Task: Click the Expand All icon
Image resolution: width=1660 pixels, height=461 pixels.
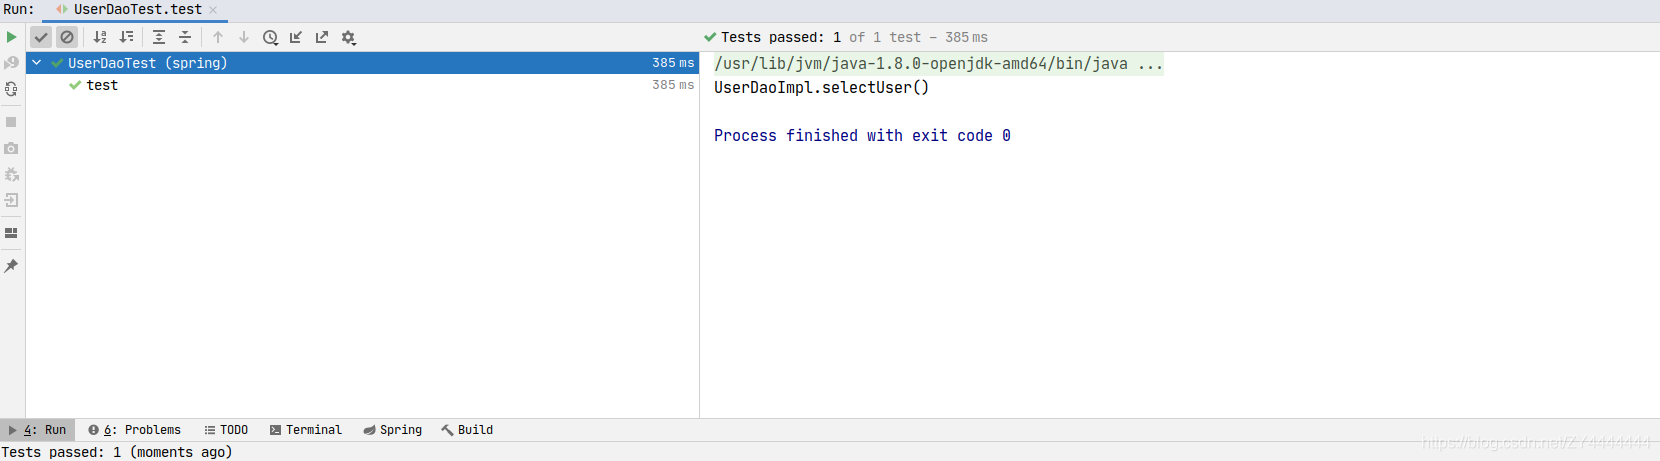Action: tap(159, 37)
